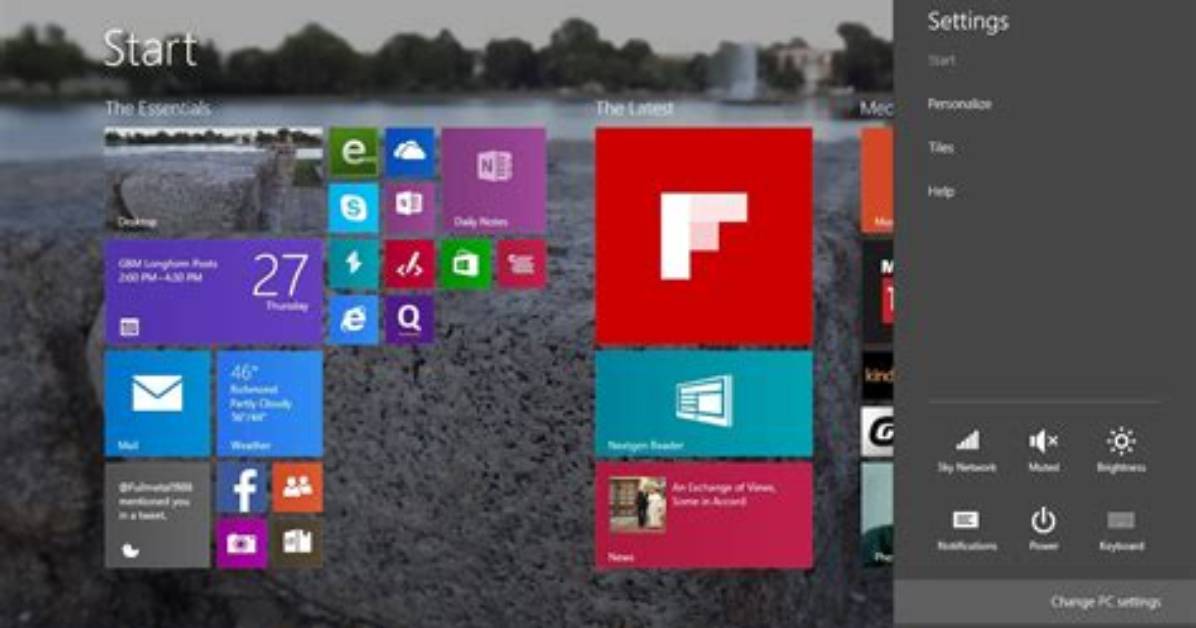Open the teal lightning bolt tile
The width and height of the screenshot is (1196, 628).
pyautogui.click(x=353, y=264)
